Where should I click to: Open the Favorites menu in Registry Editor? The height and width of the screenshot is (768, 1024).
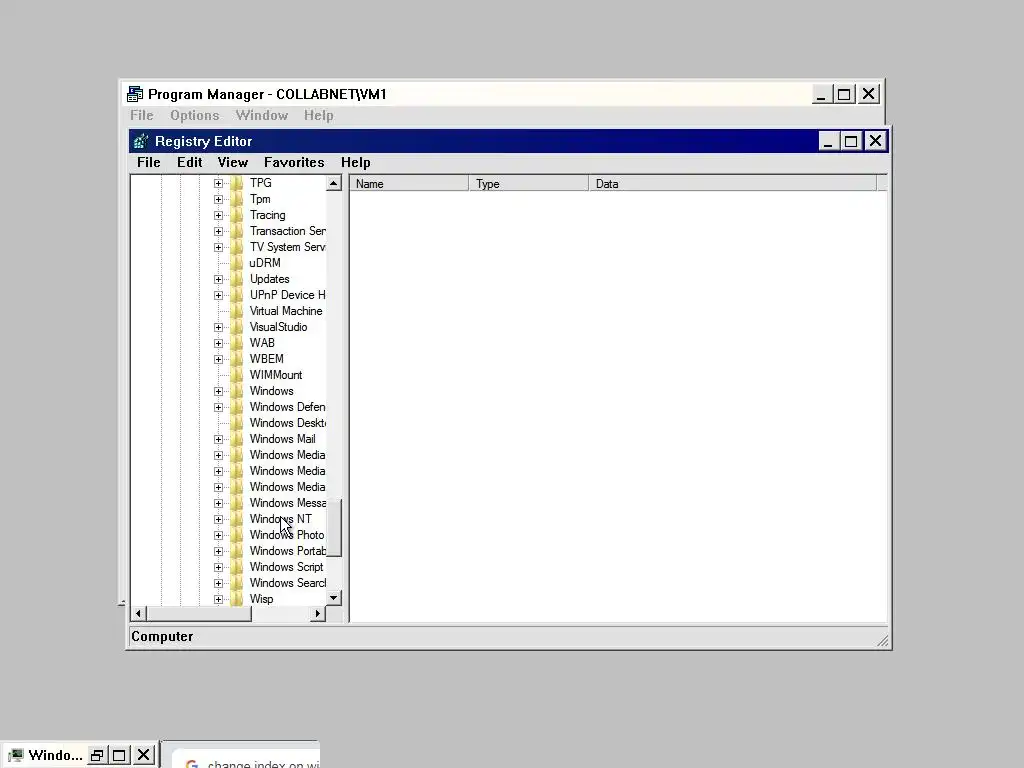click(294, 163)
